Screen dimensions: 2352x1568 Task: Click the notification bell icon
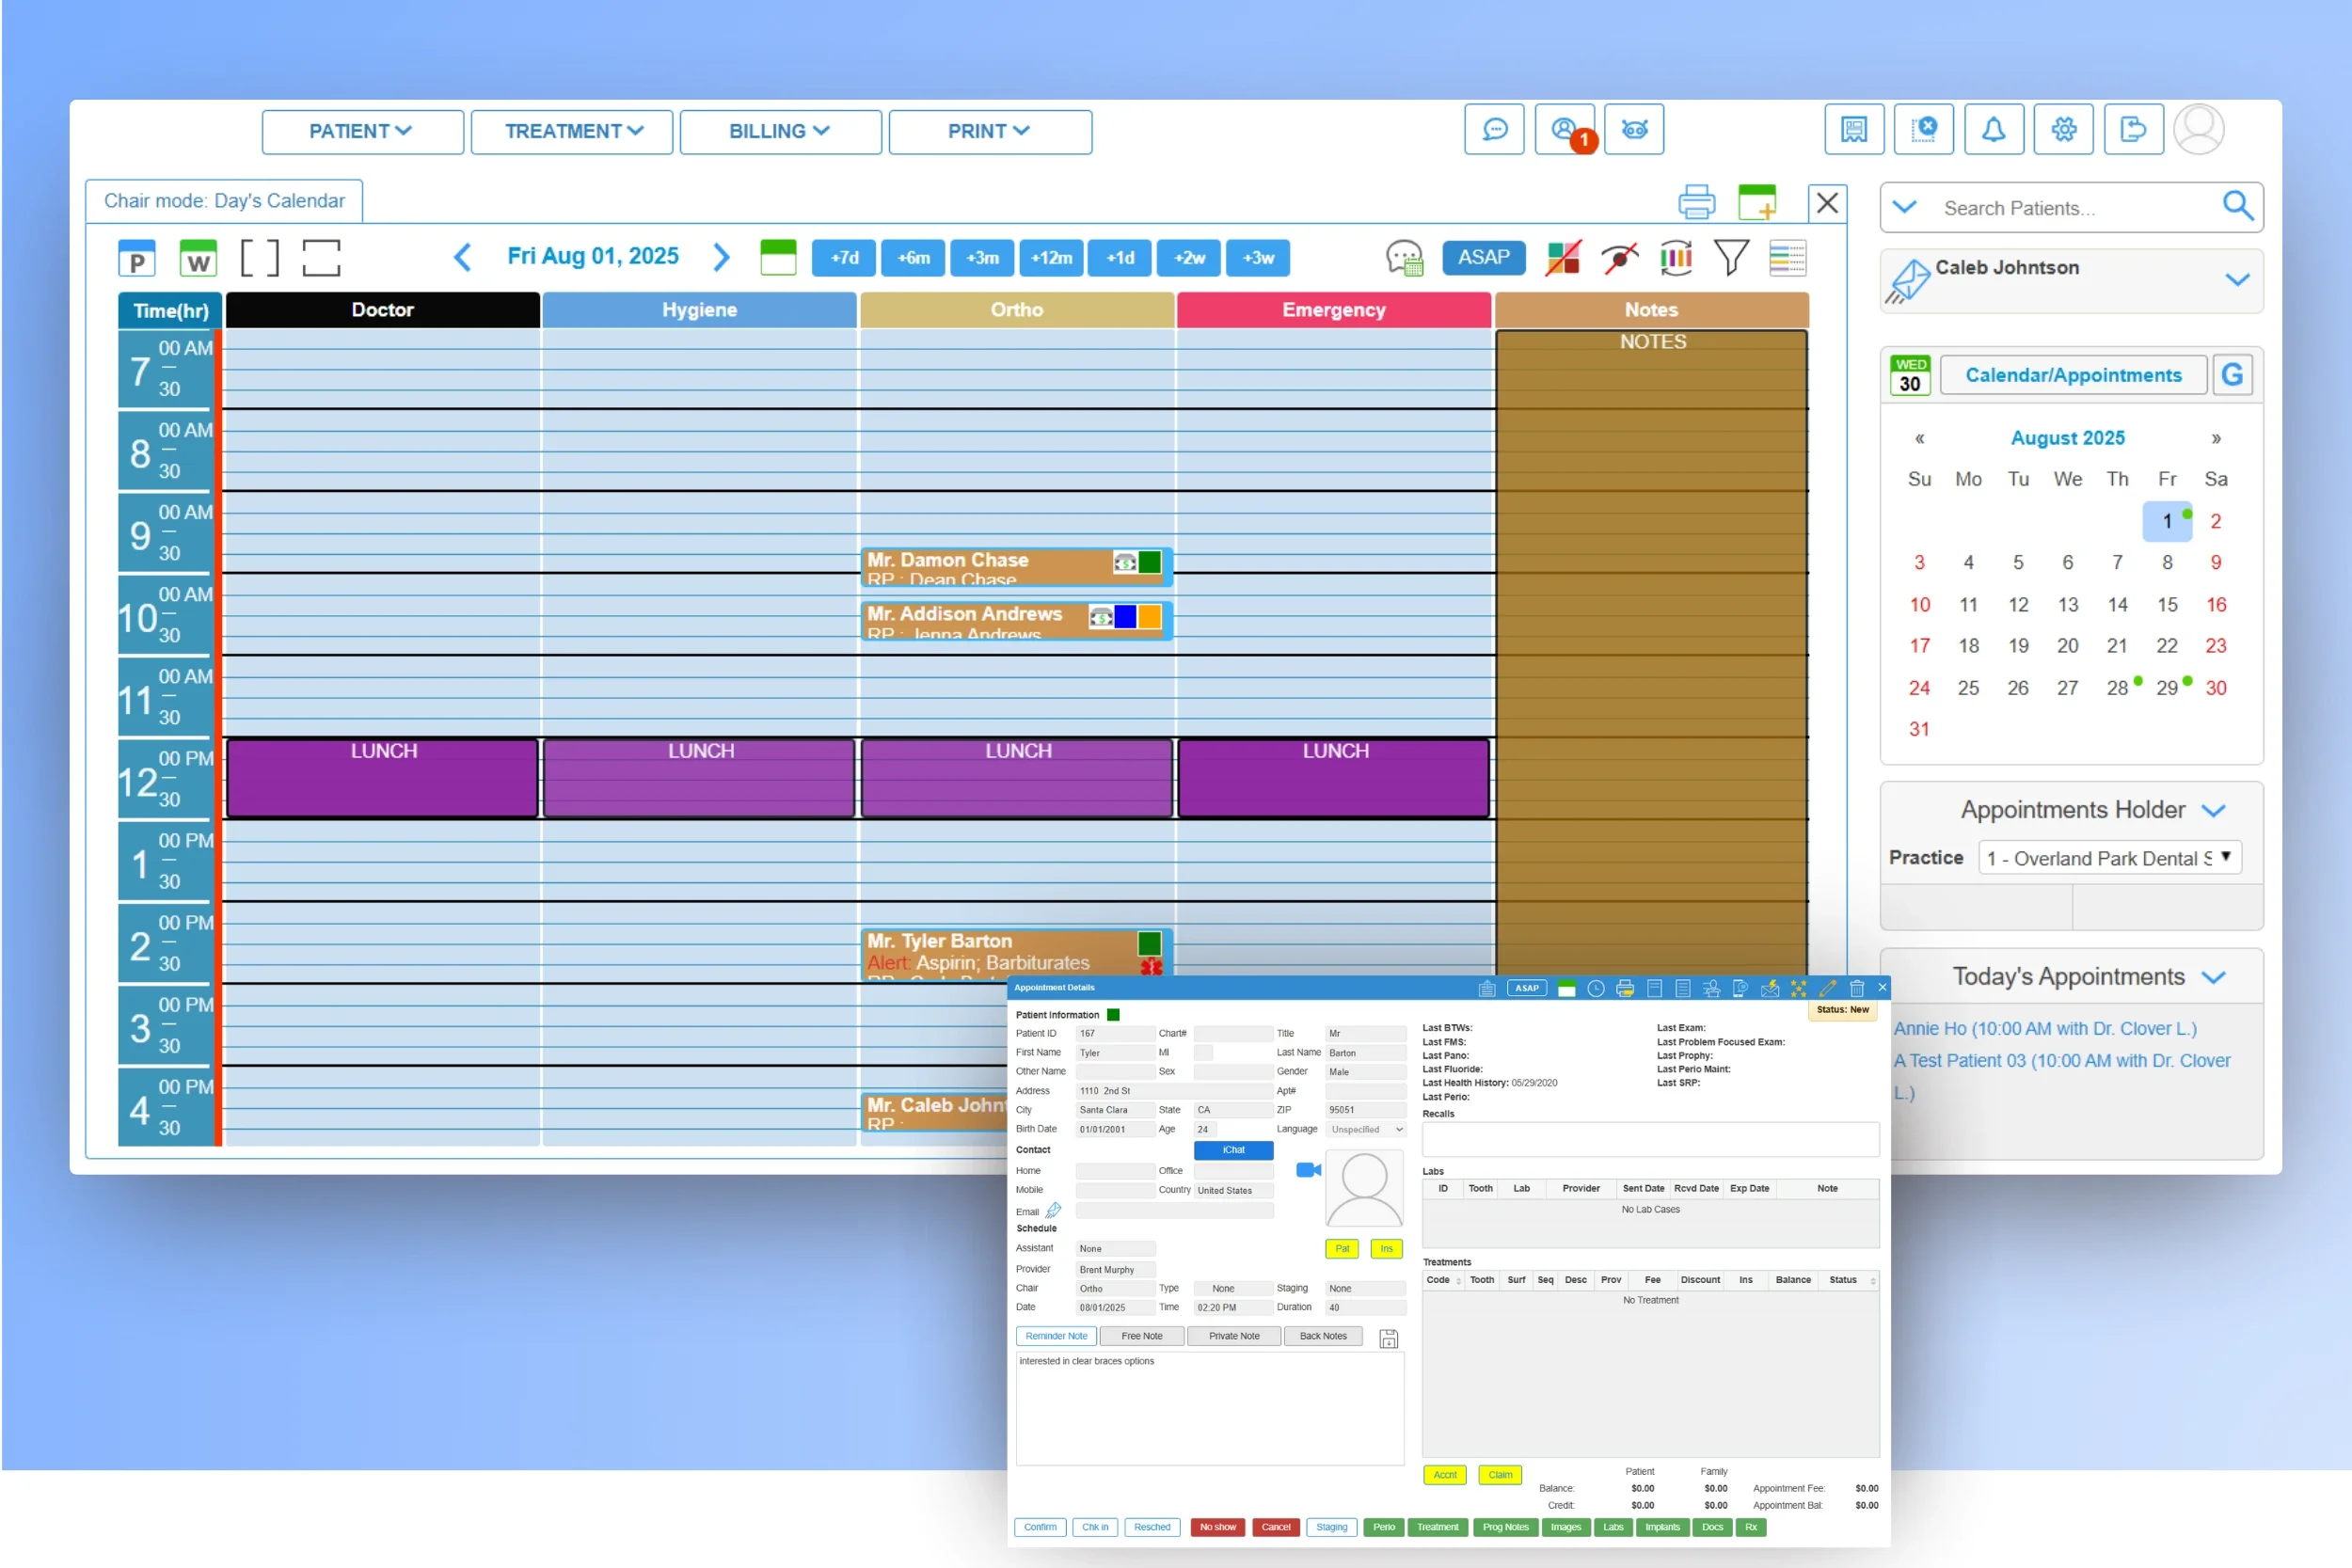click(x=1993, y=130)
